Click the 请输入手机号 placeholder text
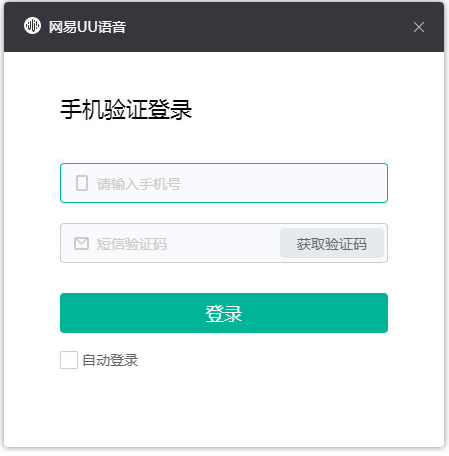The image size is (449, 456). (x=139, y=184)
